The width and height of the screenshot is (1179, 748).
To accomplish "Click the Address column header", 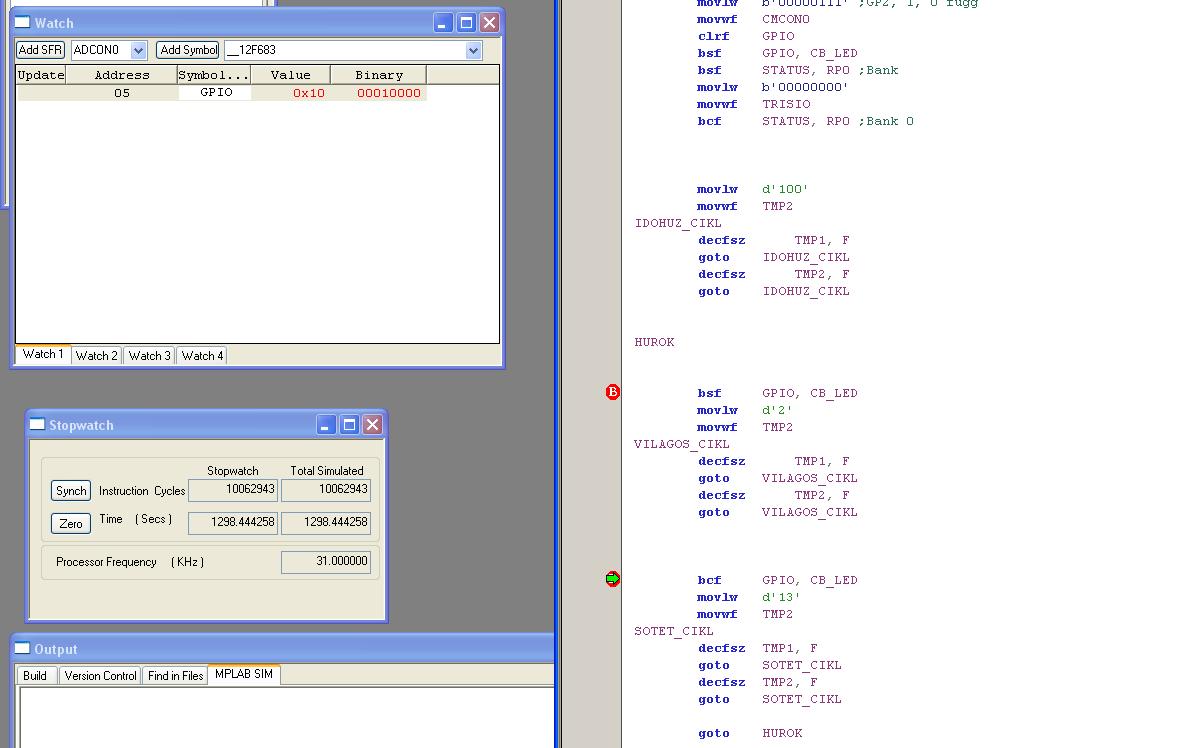I will click(x=121, y=74).
